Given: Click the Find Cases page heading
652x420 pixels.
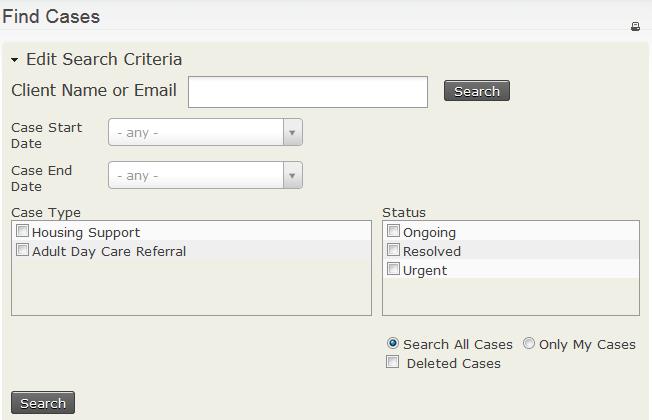Looking at the screenshot, I should (51, 17).
